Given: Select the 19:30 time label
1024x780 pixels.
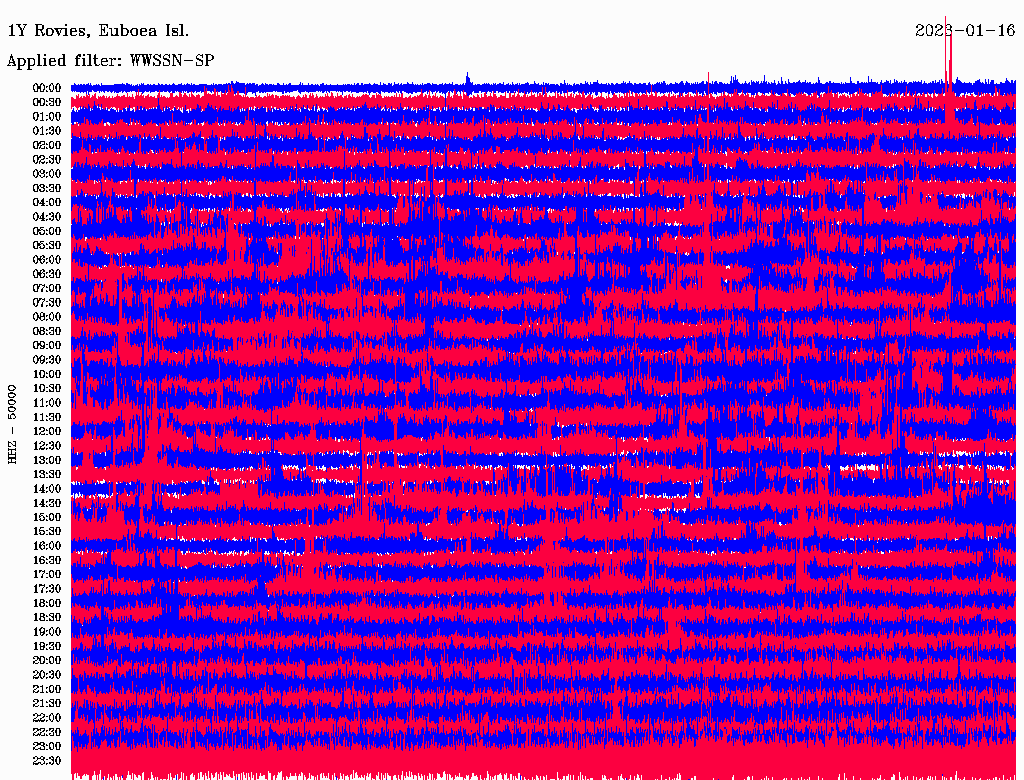Looking at the screenshot, I should [x=47, y=646].
